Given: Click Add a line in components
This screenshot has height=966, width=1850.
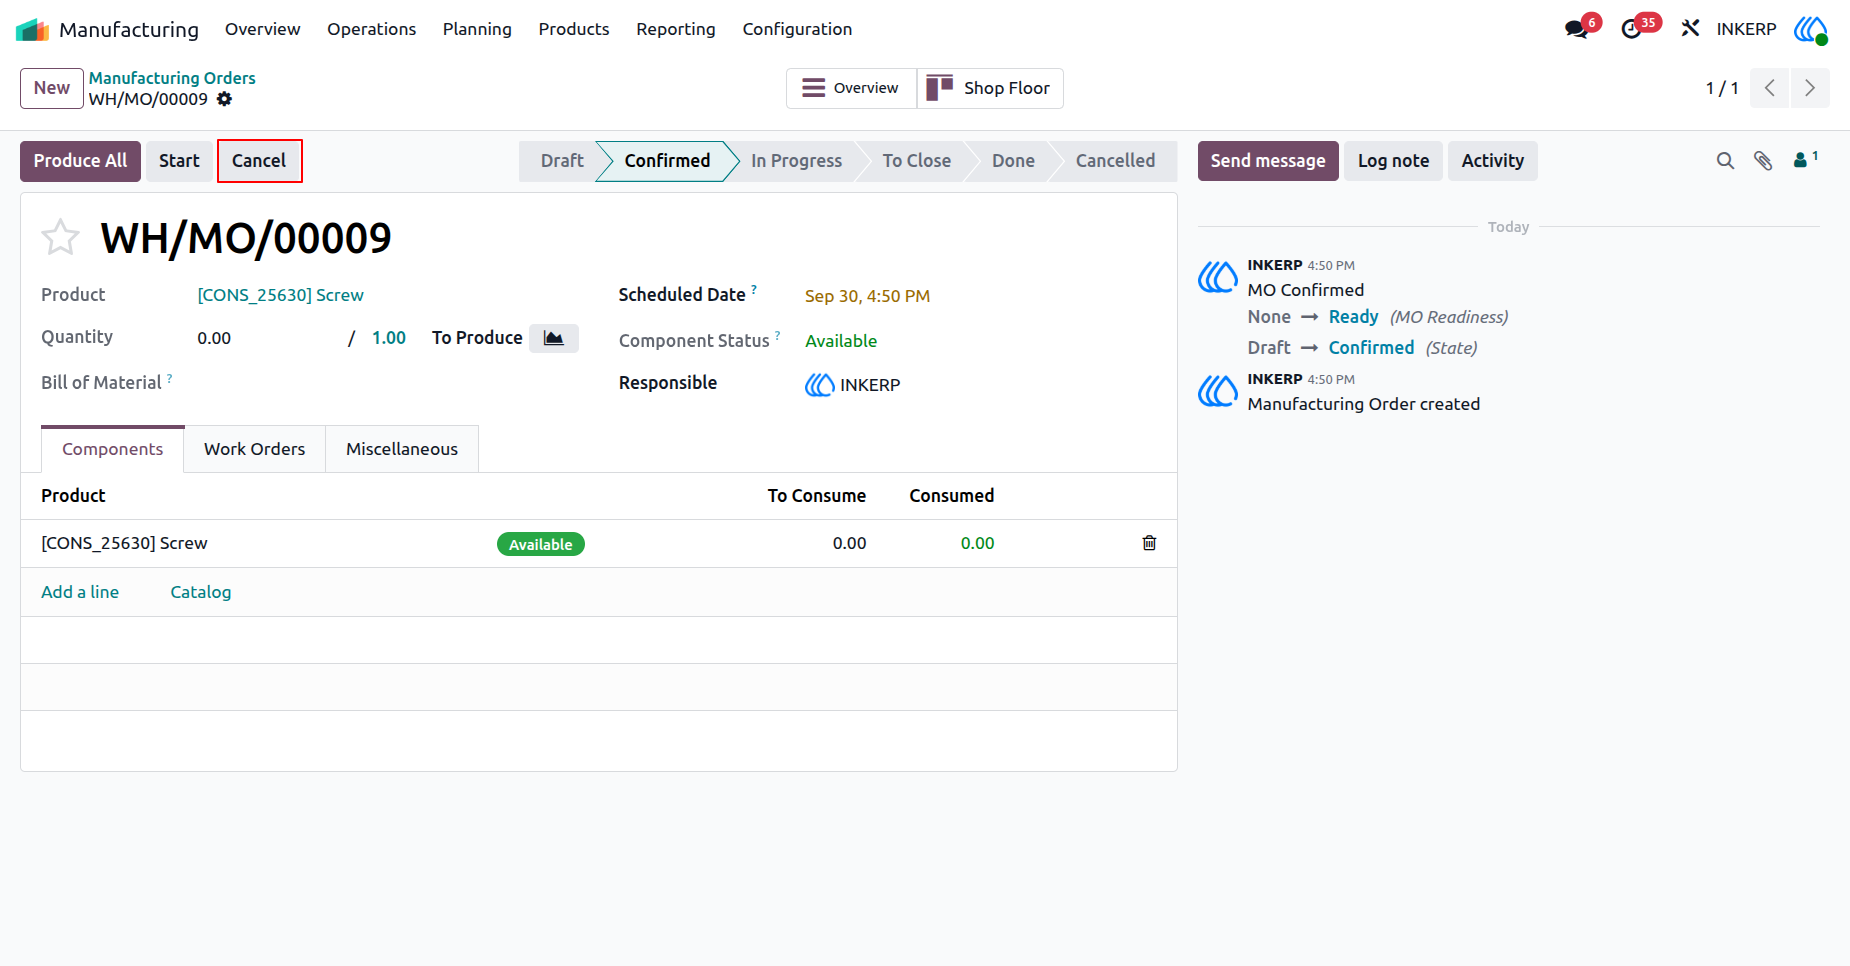Looking at the screenshot, I should click(80, 592).
